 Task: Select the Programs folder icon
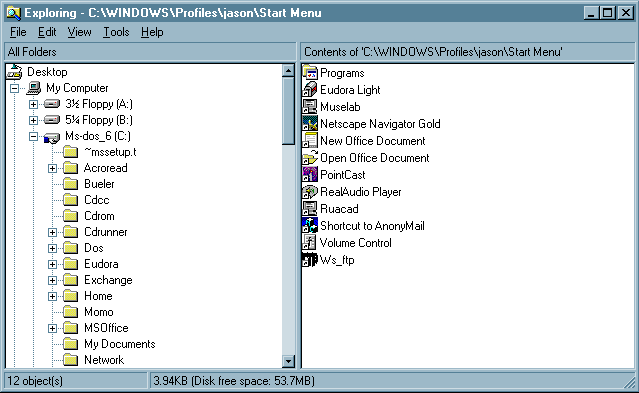click(310, 73)
